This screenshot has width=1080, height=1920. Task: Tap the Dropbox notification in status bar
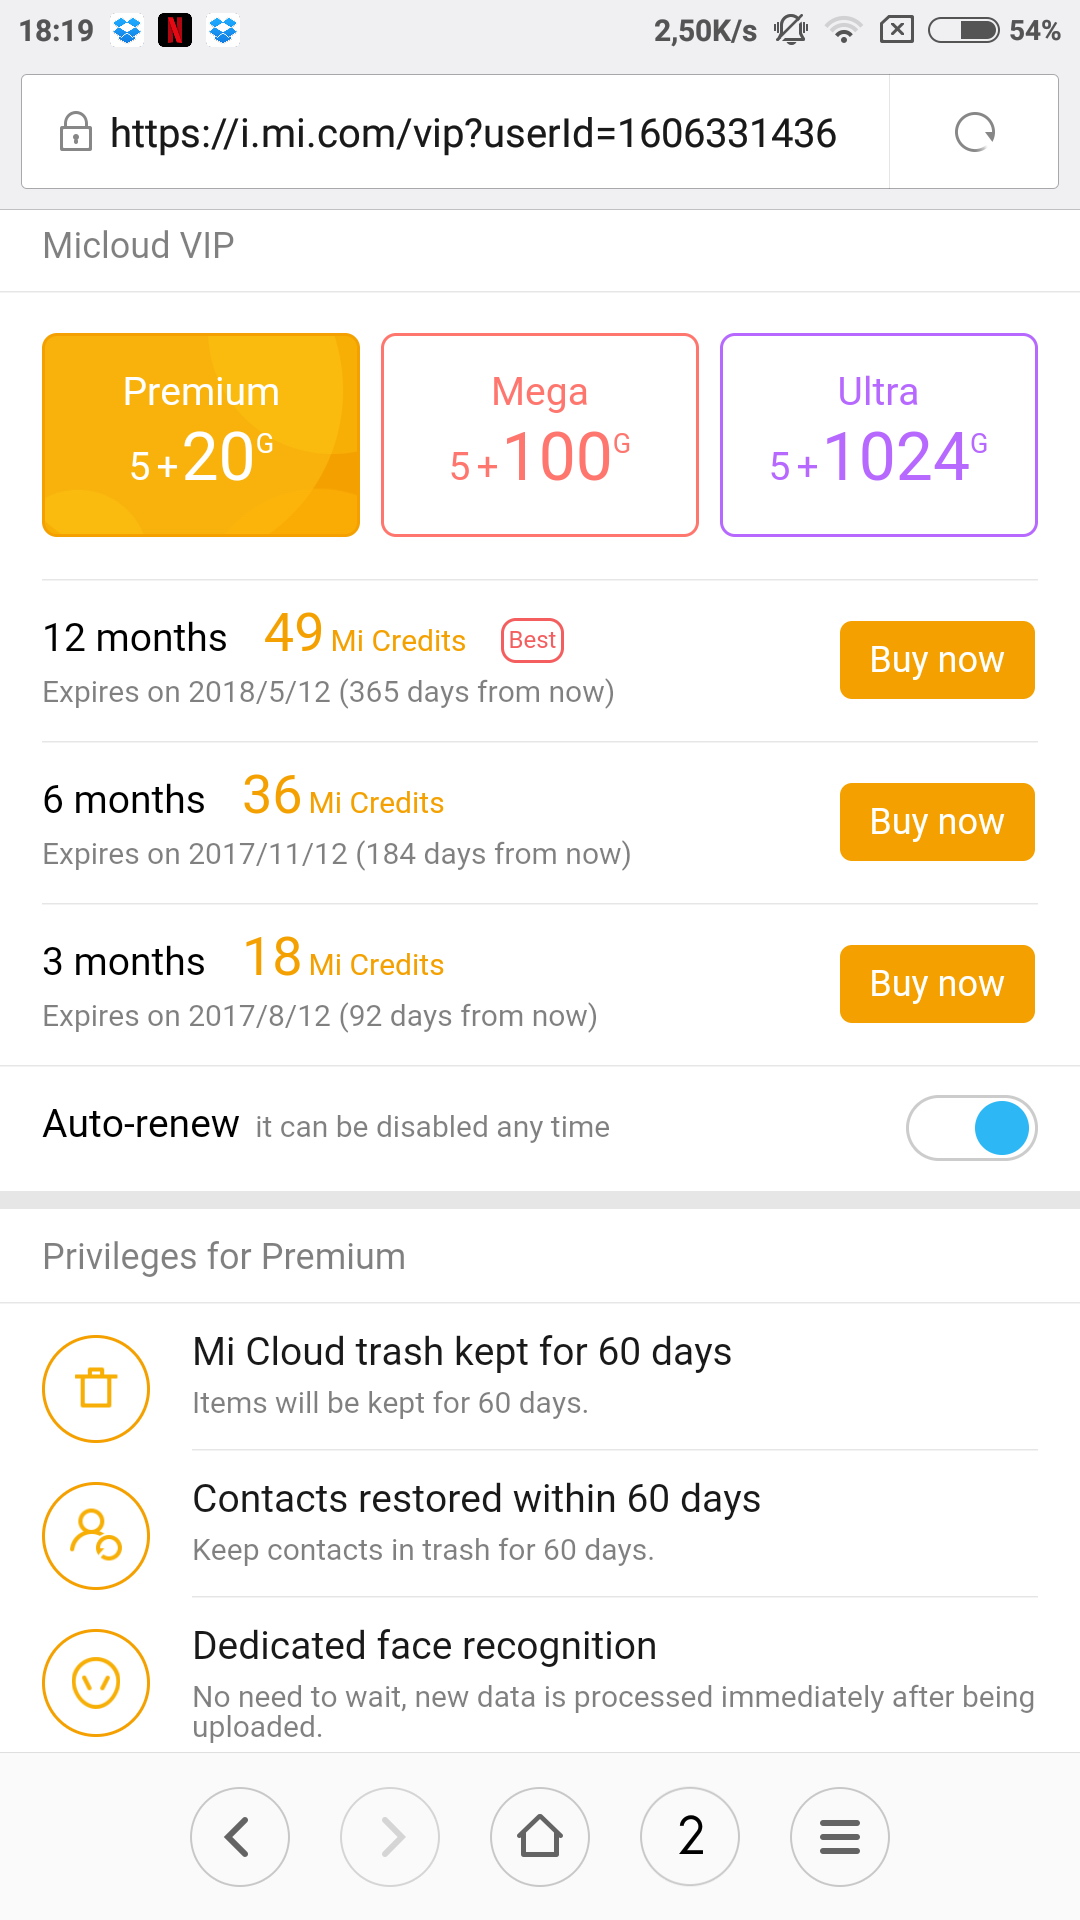[x=127, y=31]
